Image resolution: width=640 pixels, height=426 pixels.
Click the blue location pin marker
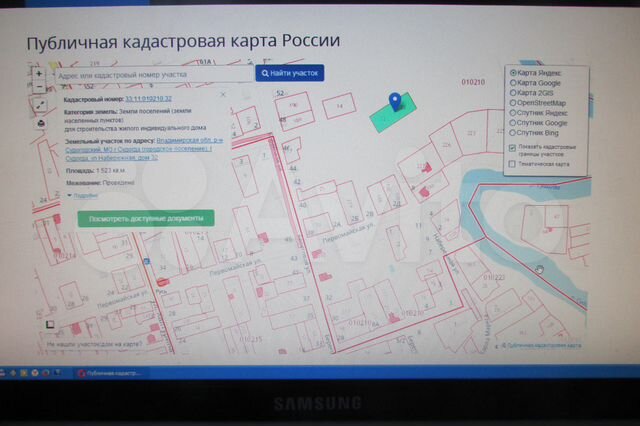[395, 102]
